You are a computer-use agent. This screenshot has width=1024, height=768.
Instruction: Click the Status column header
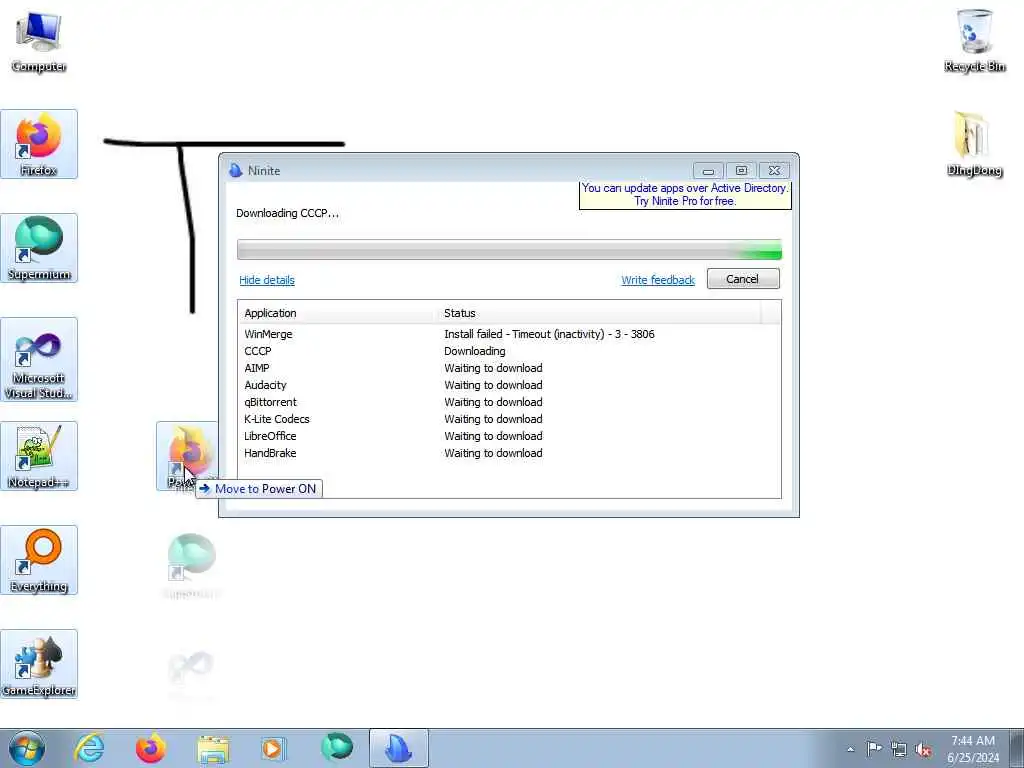pos(598,313)
